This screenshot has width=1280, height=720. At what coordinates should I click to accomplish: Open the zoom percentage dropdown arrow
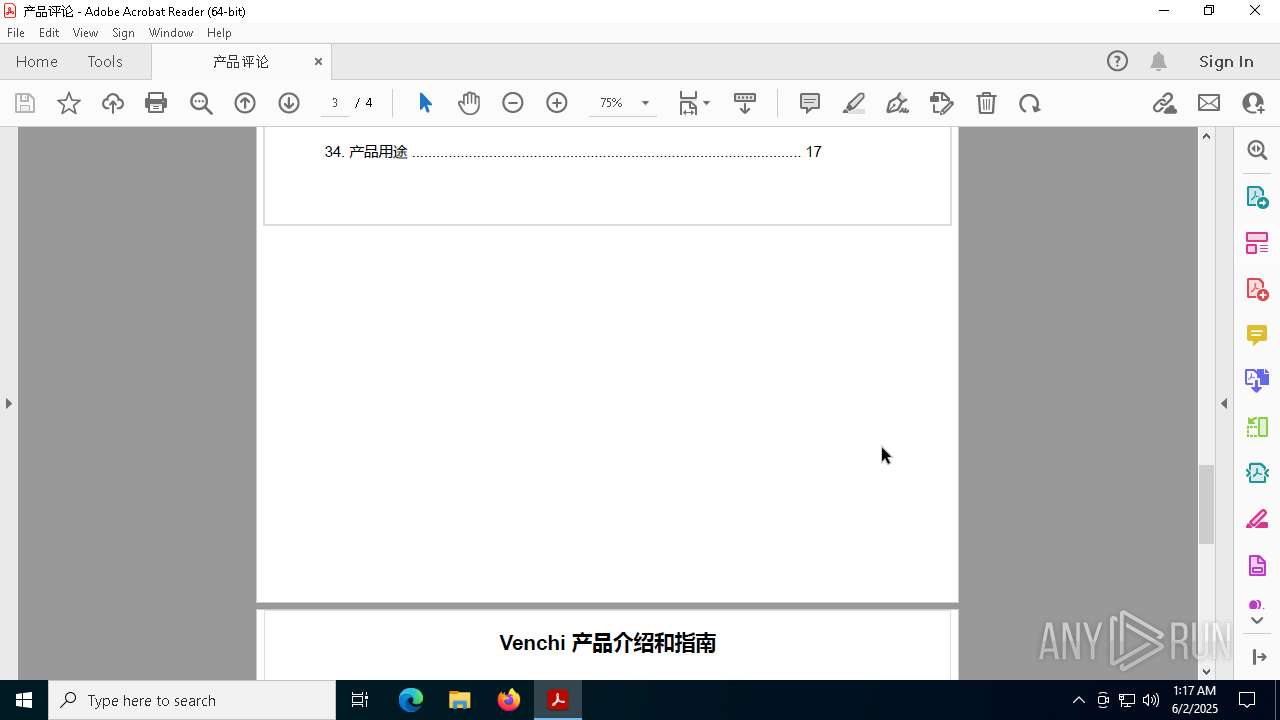[x=645, y=103]
